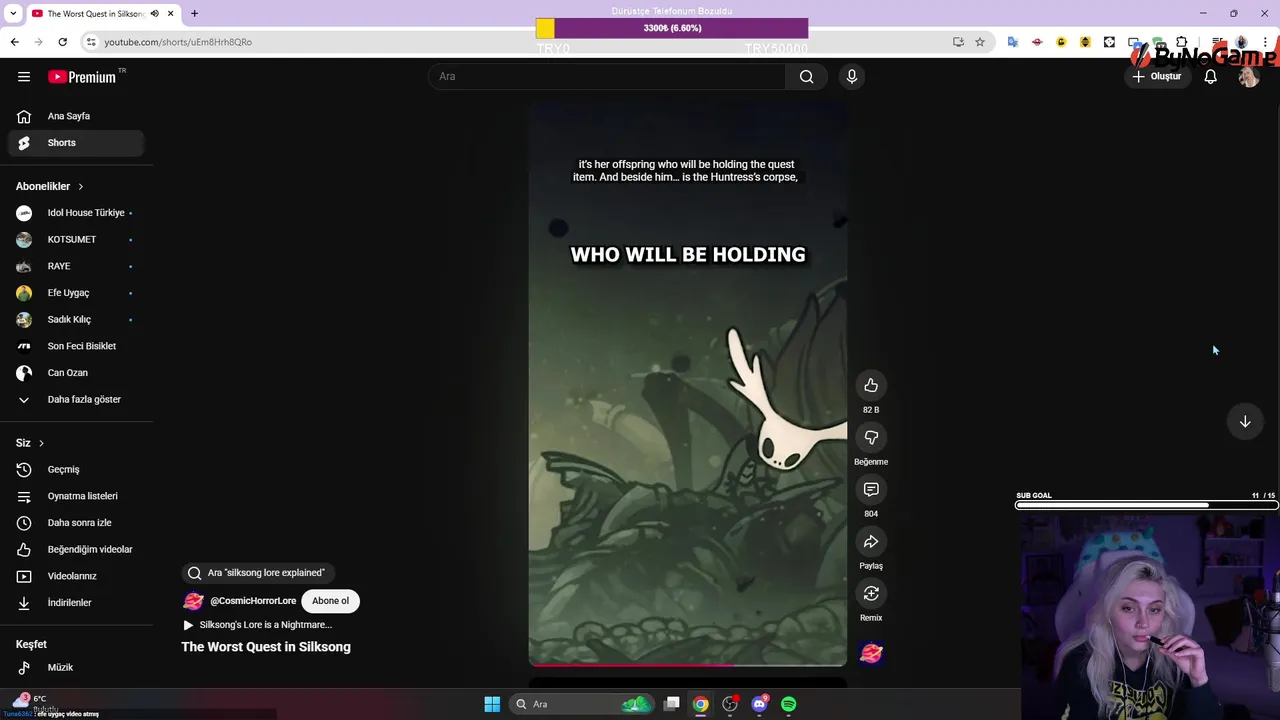This screenshot has width=1280, height=720.
Task: Open Daha sonra izle
Action: (76, 522)
